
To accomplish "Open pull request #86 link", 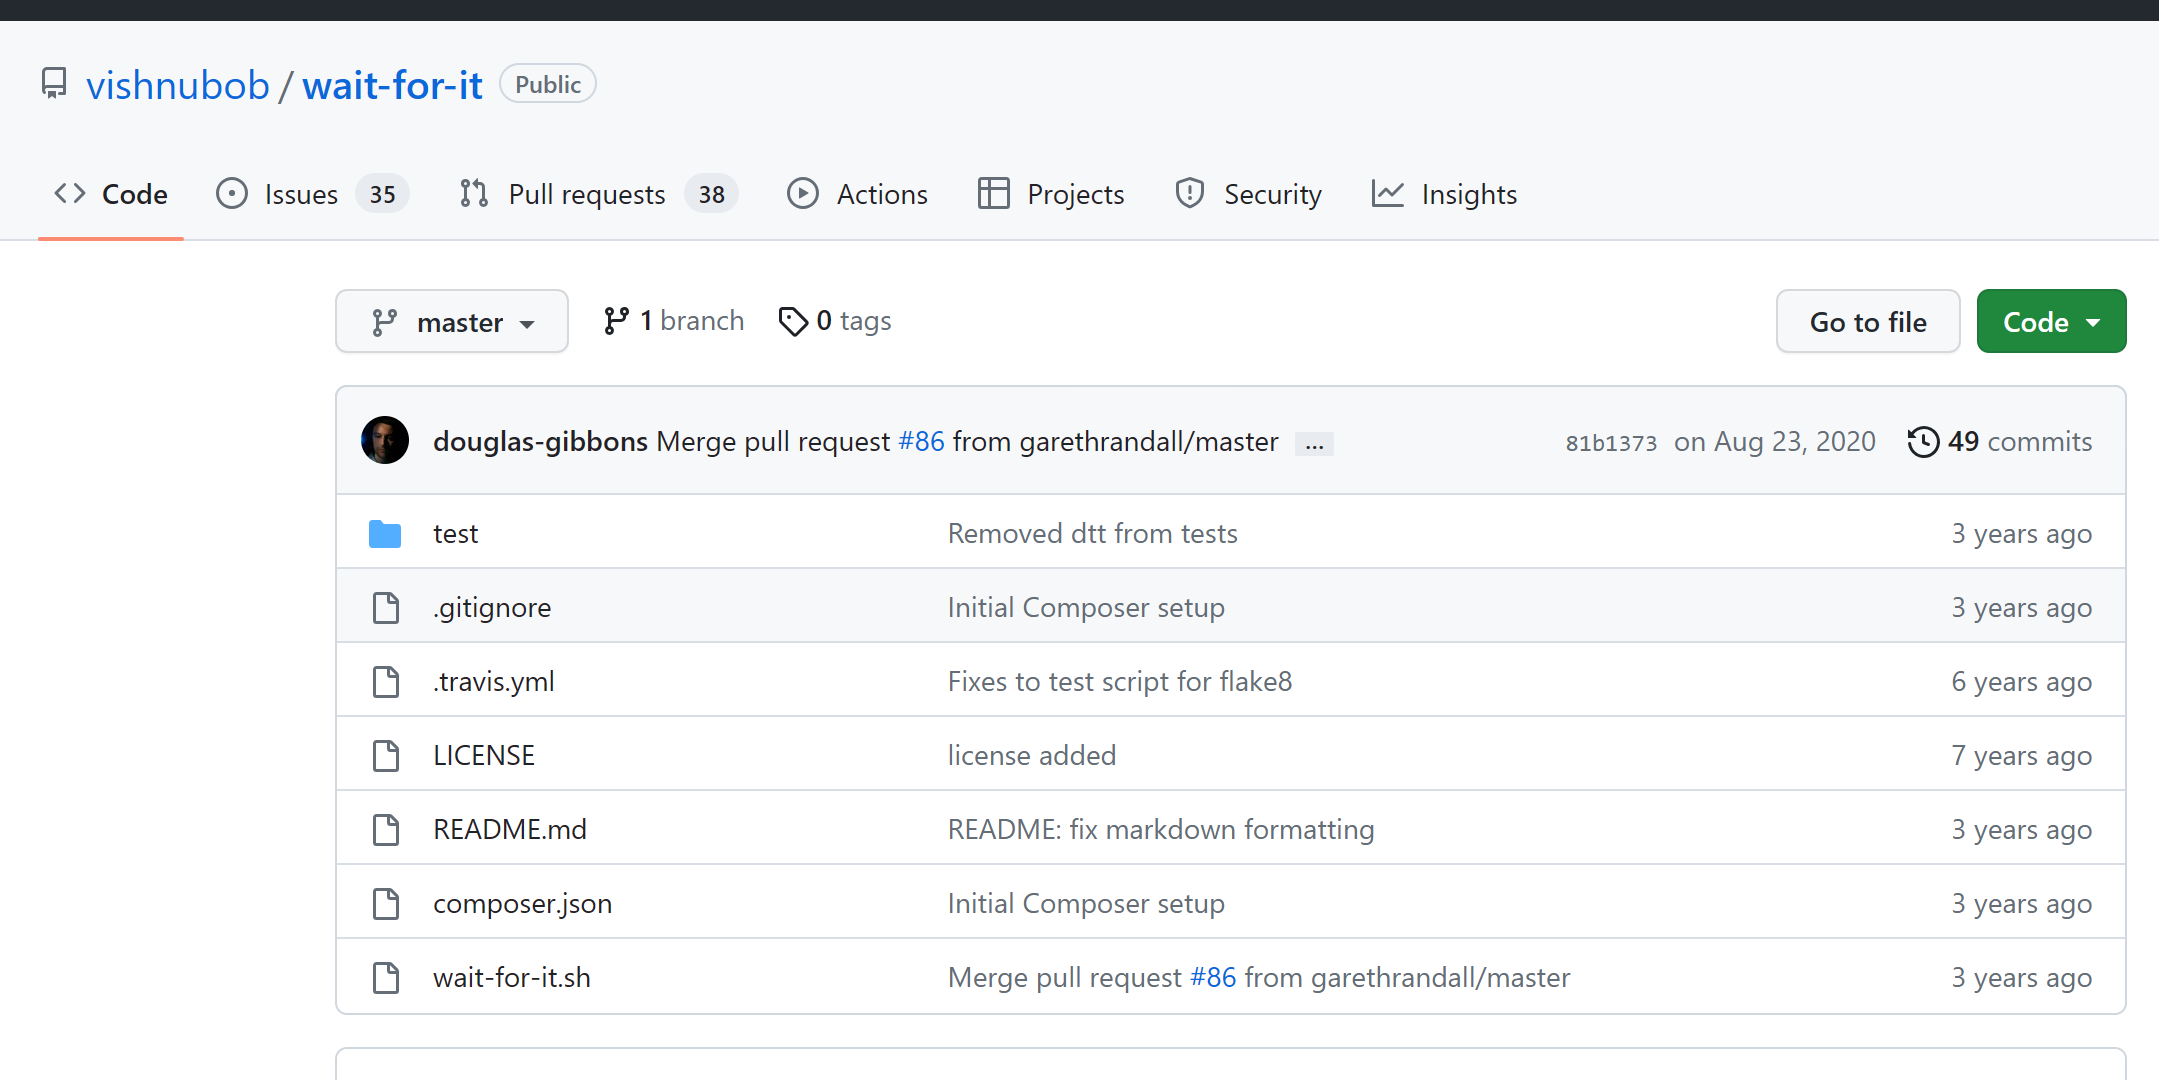I will pyautogui.click(x=919, y=440).
